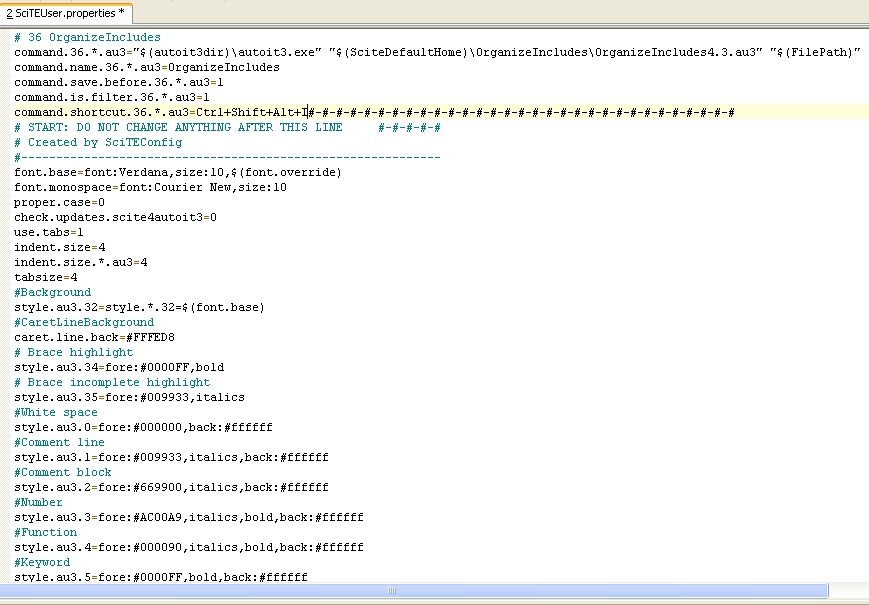Click the '# Brace incomplete highlight' comment
The height and width of the screenshot is (605, 869).
click(x=112, y=382)
